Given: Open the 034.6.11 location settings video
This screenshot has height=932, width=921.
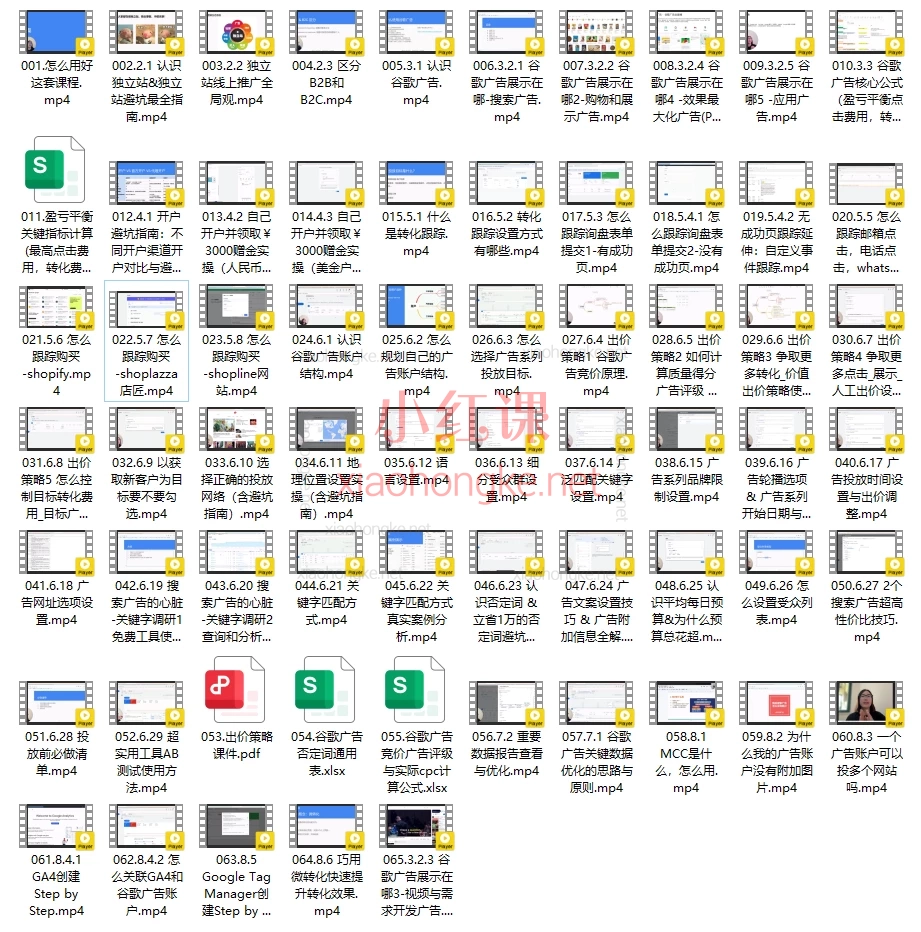Looking at the screenshot, I should 327,433.
